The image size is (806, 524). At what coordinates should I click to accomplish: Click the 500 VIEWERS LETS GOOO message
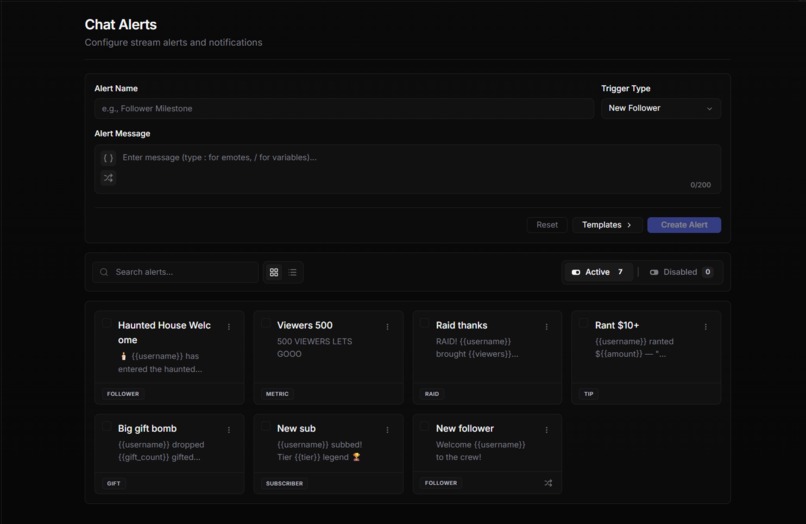tap(315, 348)
